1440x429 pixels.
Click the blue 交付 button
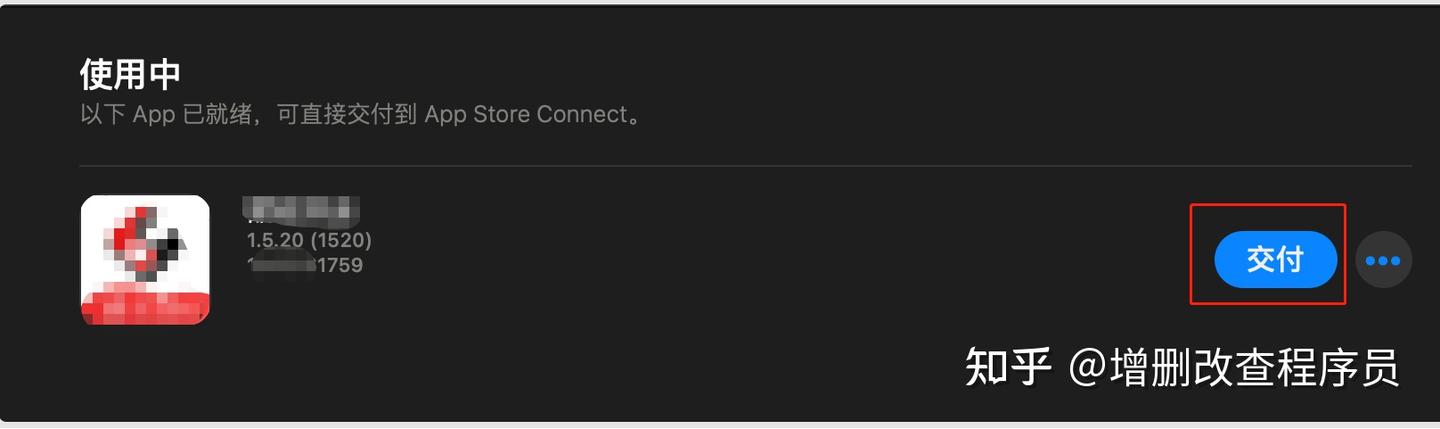point(1275,260)
